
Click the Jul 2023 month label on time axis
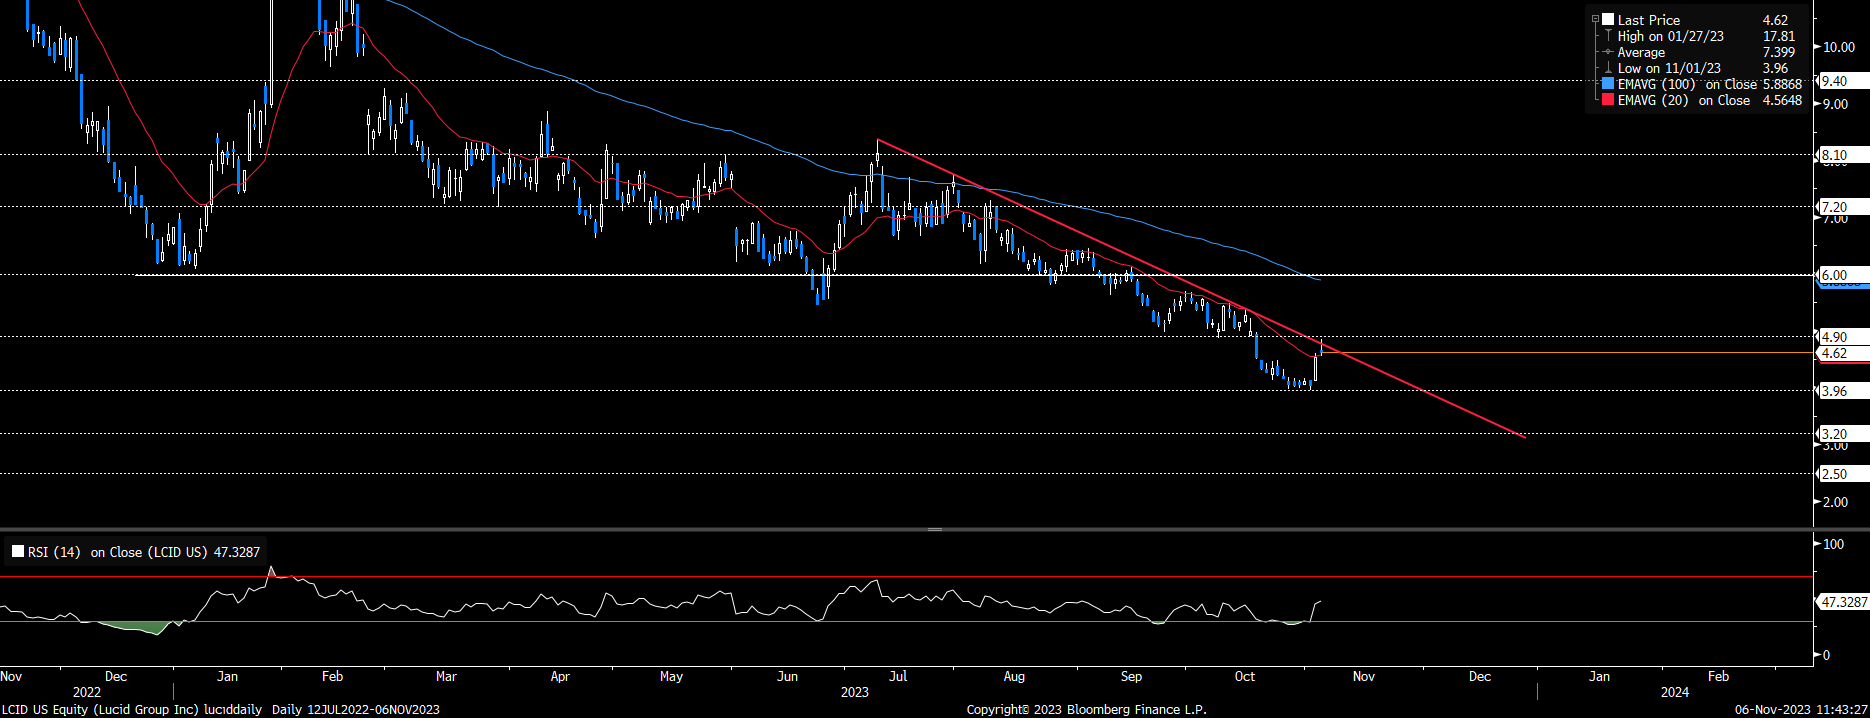898,676
